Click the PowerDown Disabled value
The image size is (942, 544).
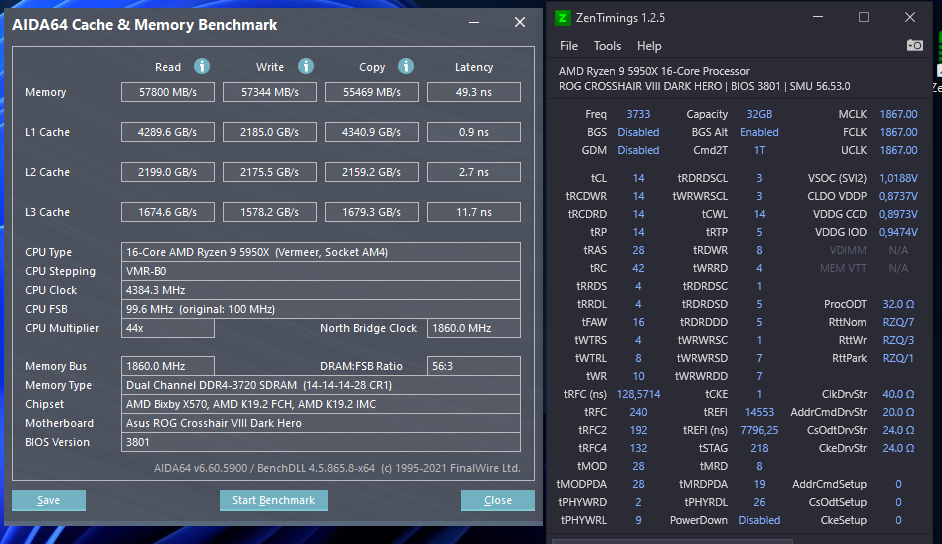click(759, 520)
